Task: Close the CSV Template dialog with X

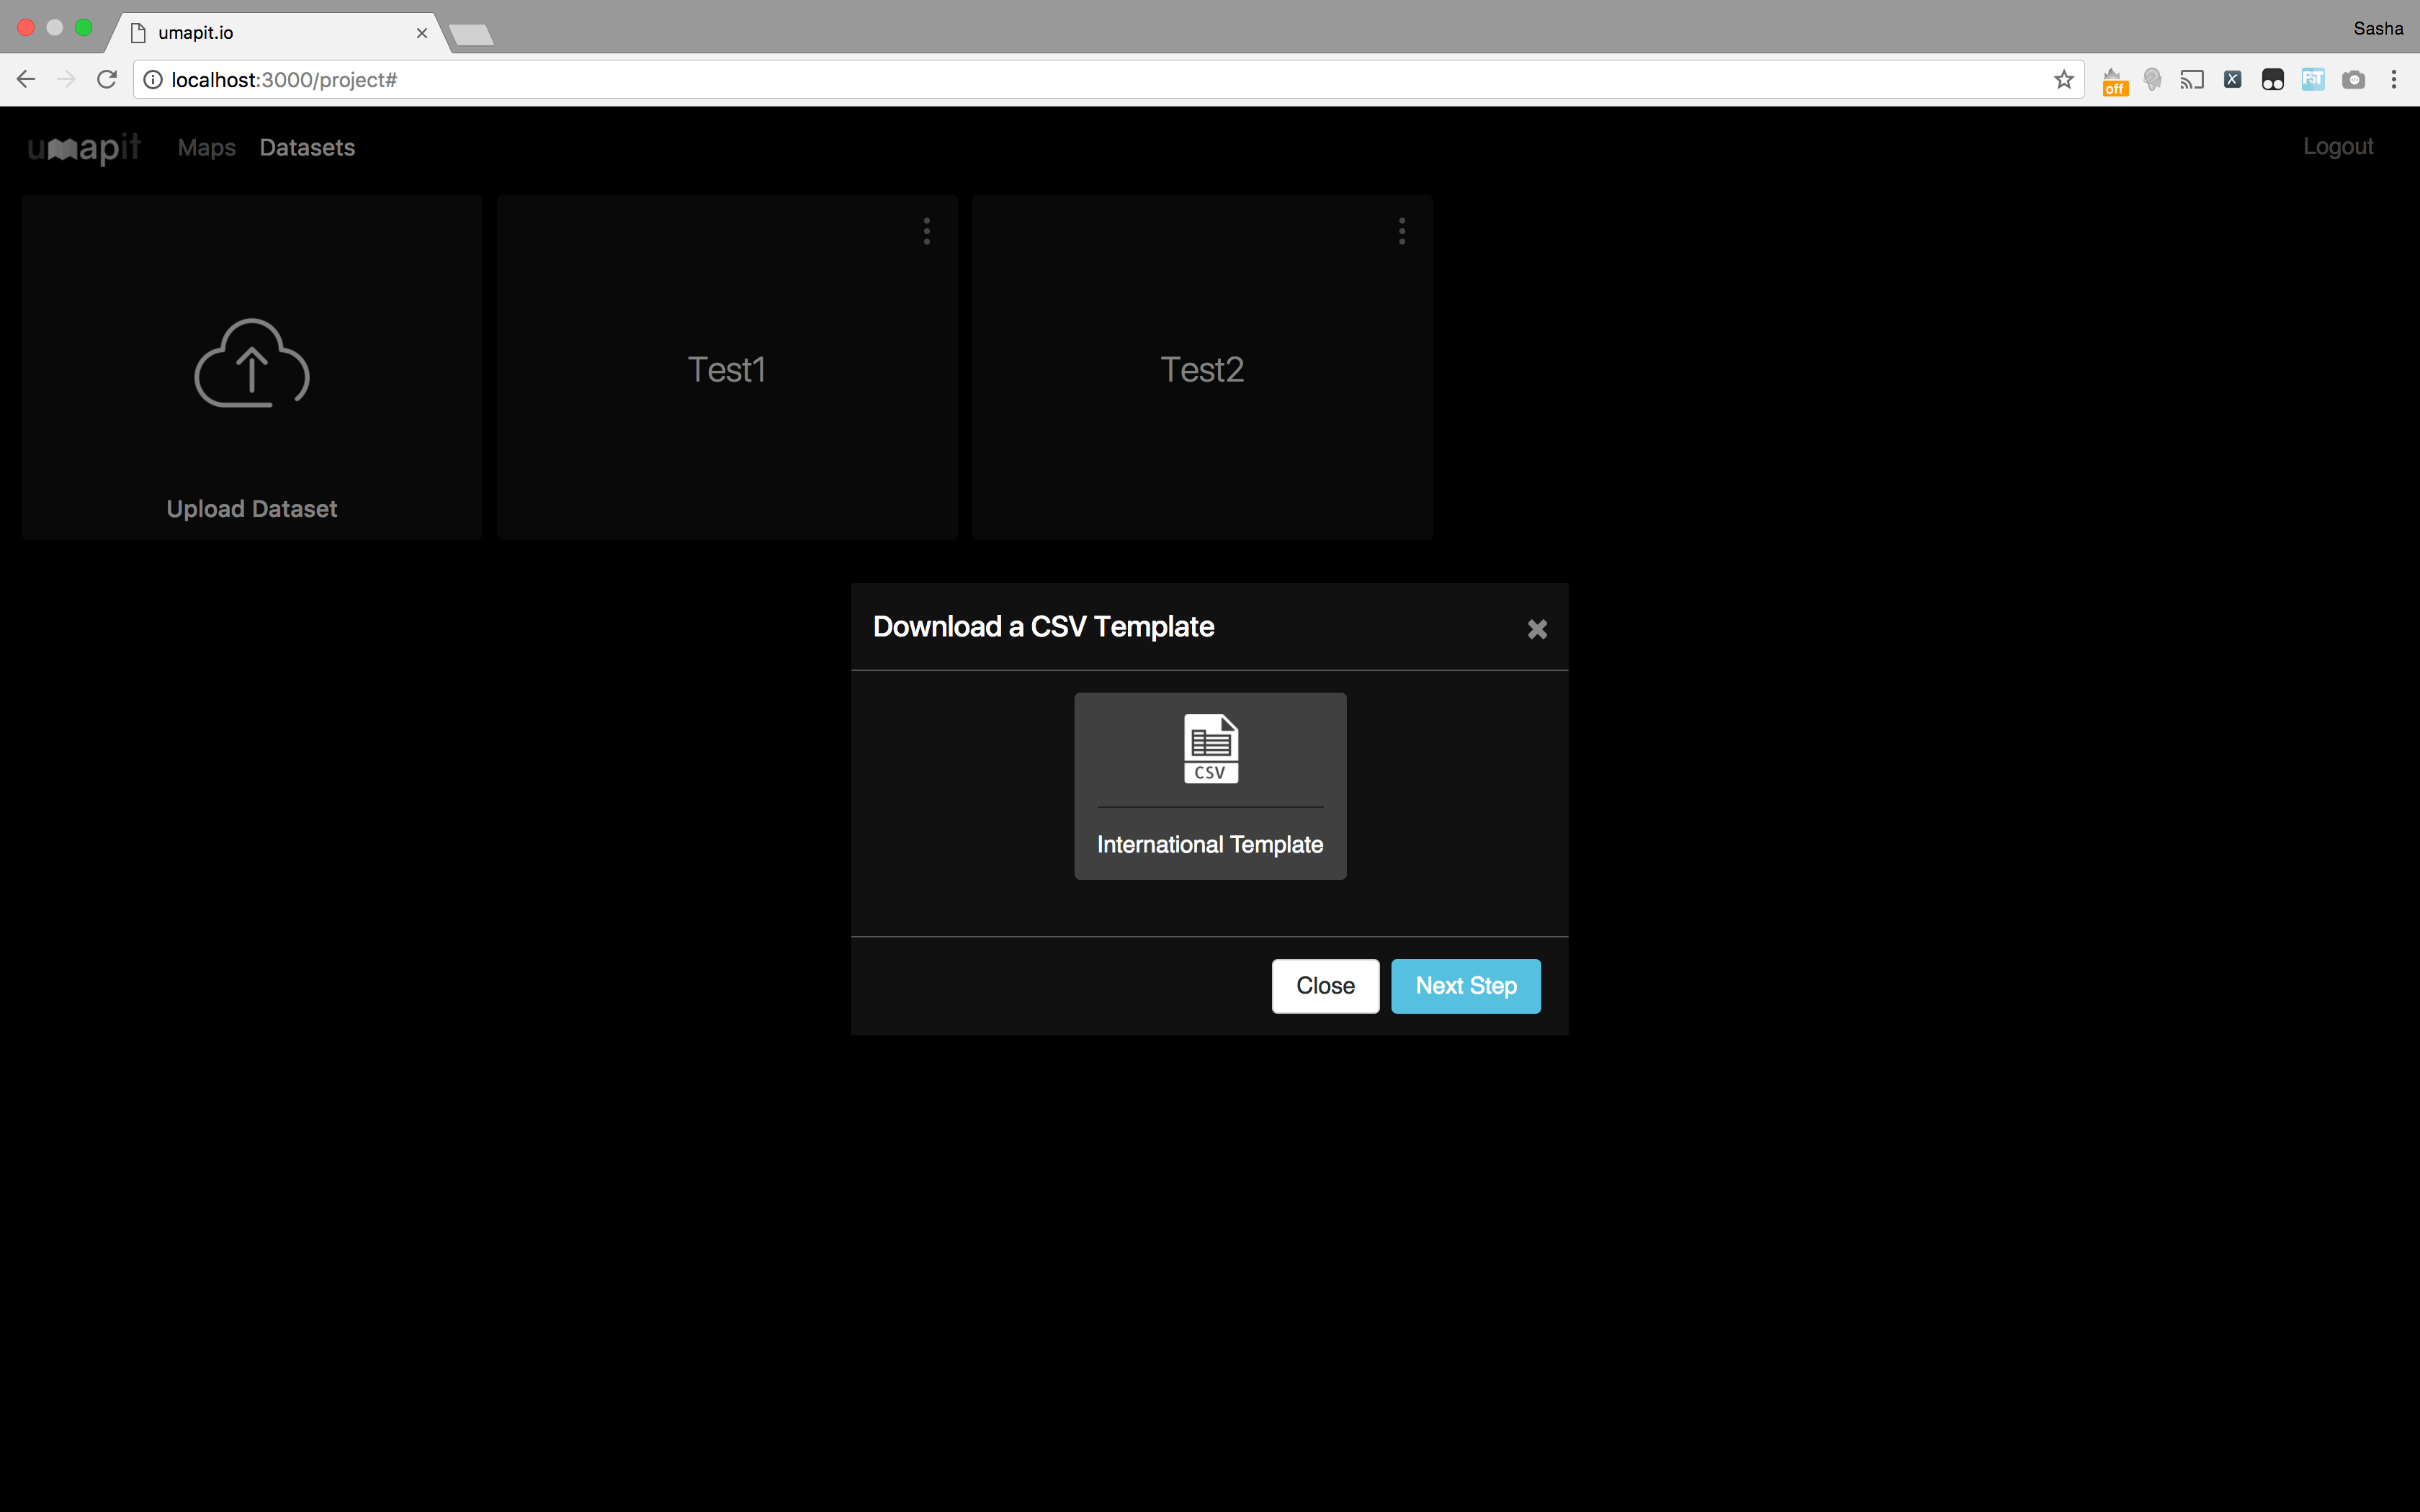Action: 1537,629
